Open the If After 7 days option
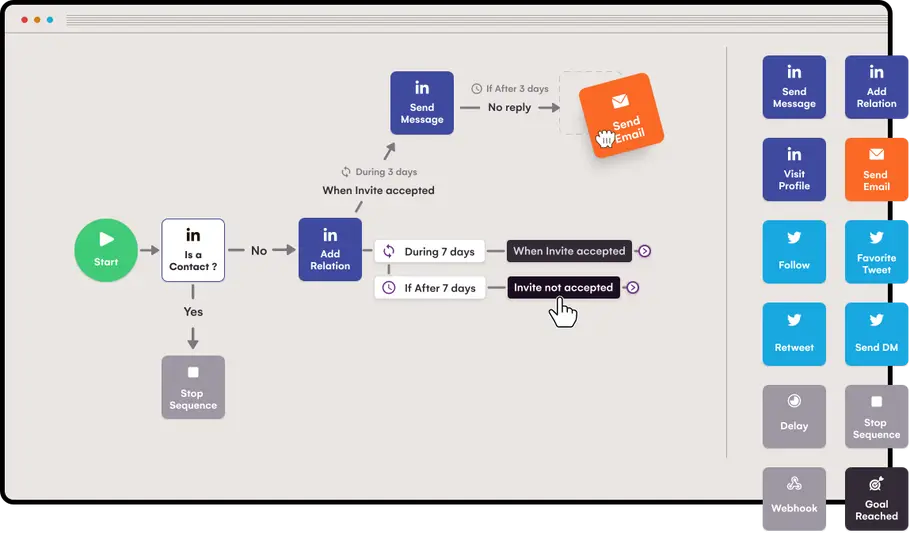910x533 pixels. pos(429,288)
